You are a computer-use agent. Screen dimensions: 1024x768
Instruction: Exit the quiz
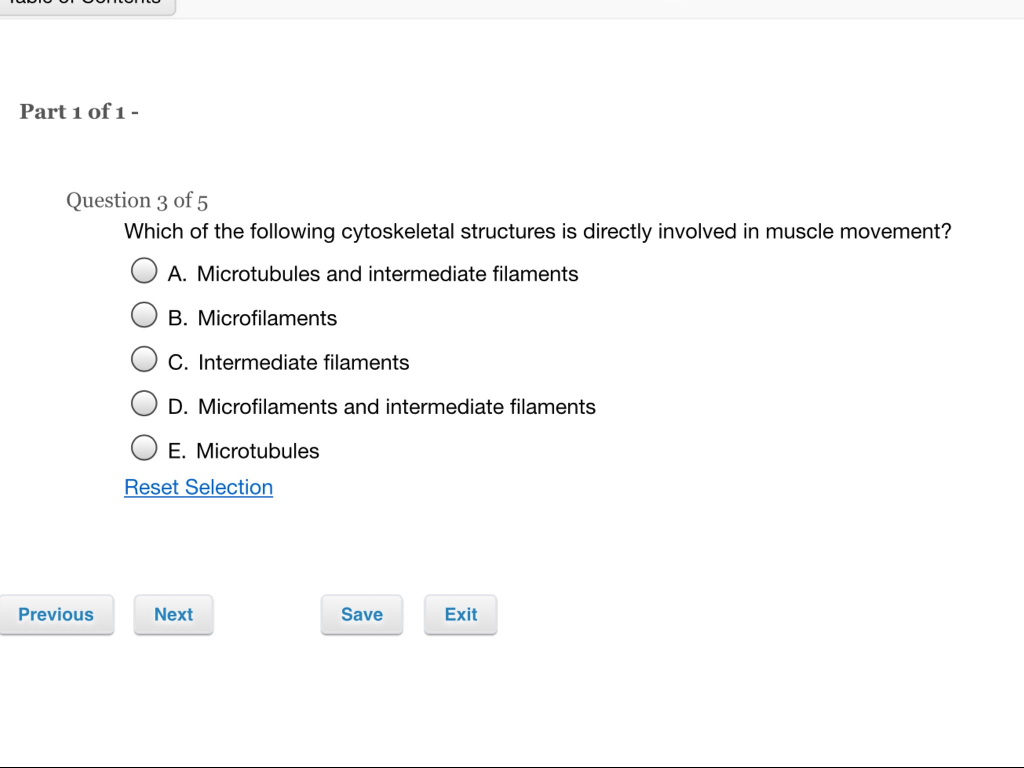tap(460, 614)
